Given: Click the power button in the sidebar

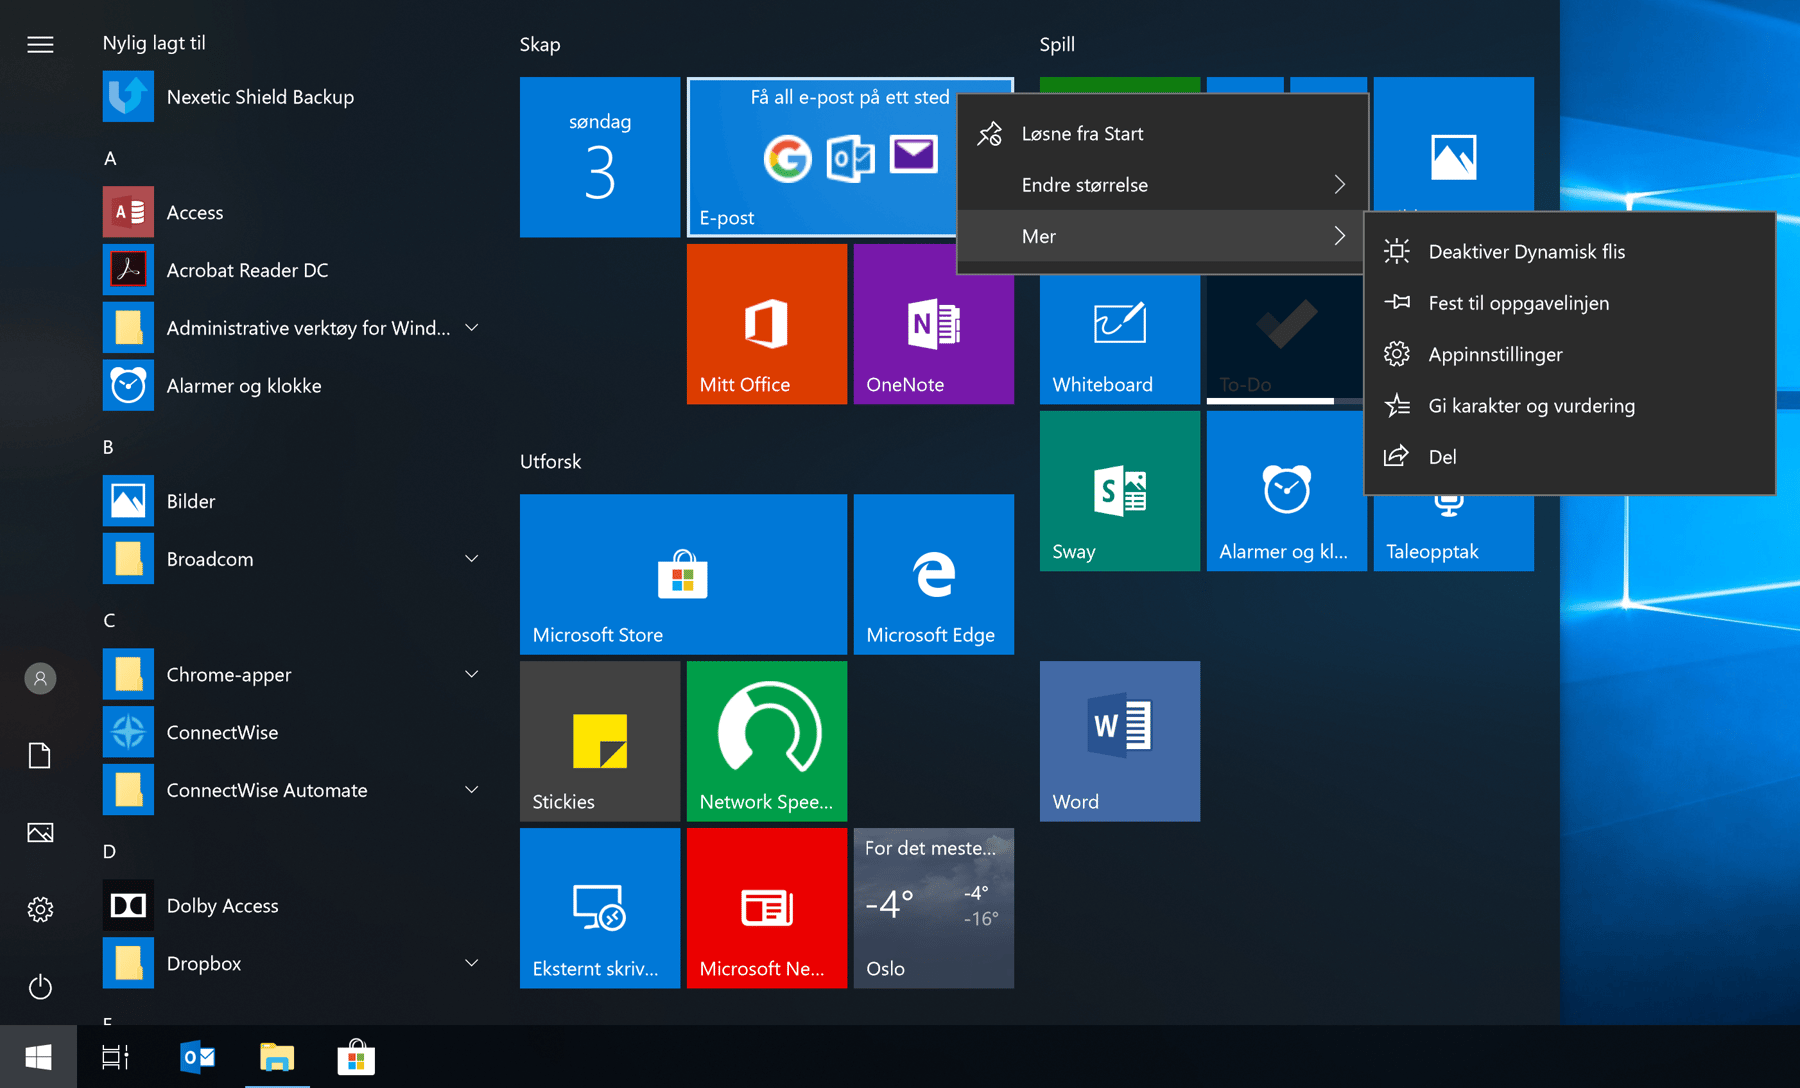Looking at the screenshot, I should pyautogui.click(x=39, y=987).
